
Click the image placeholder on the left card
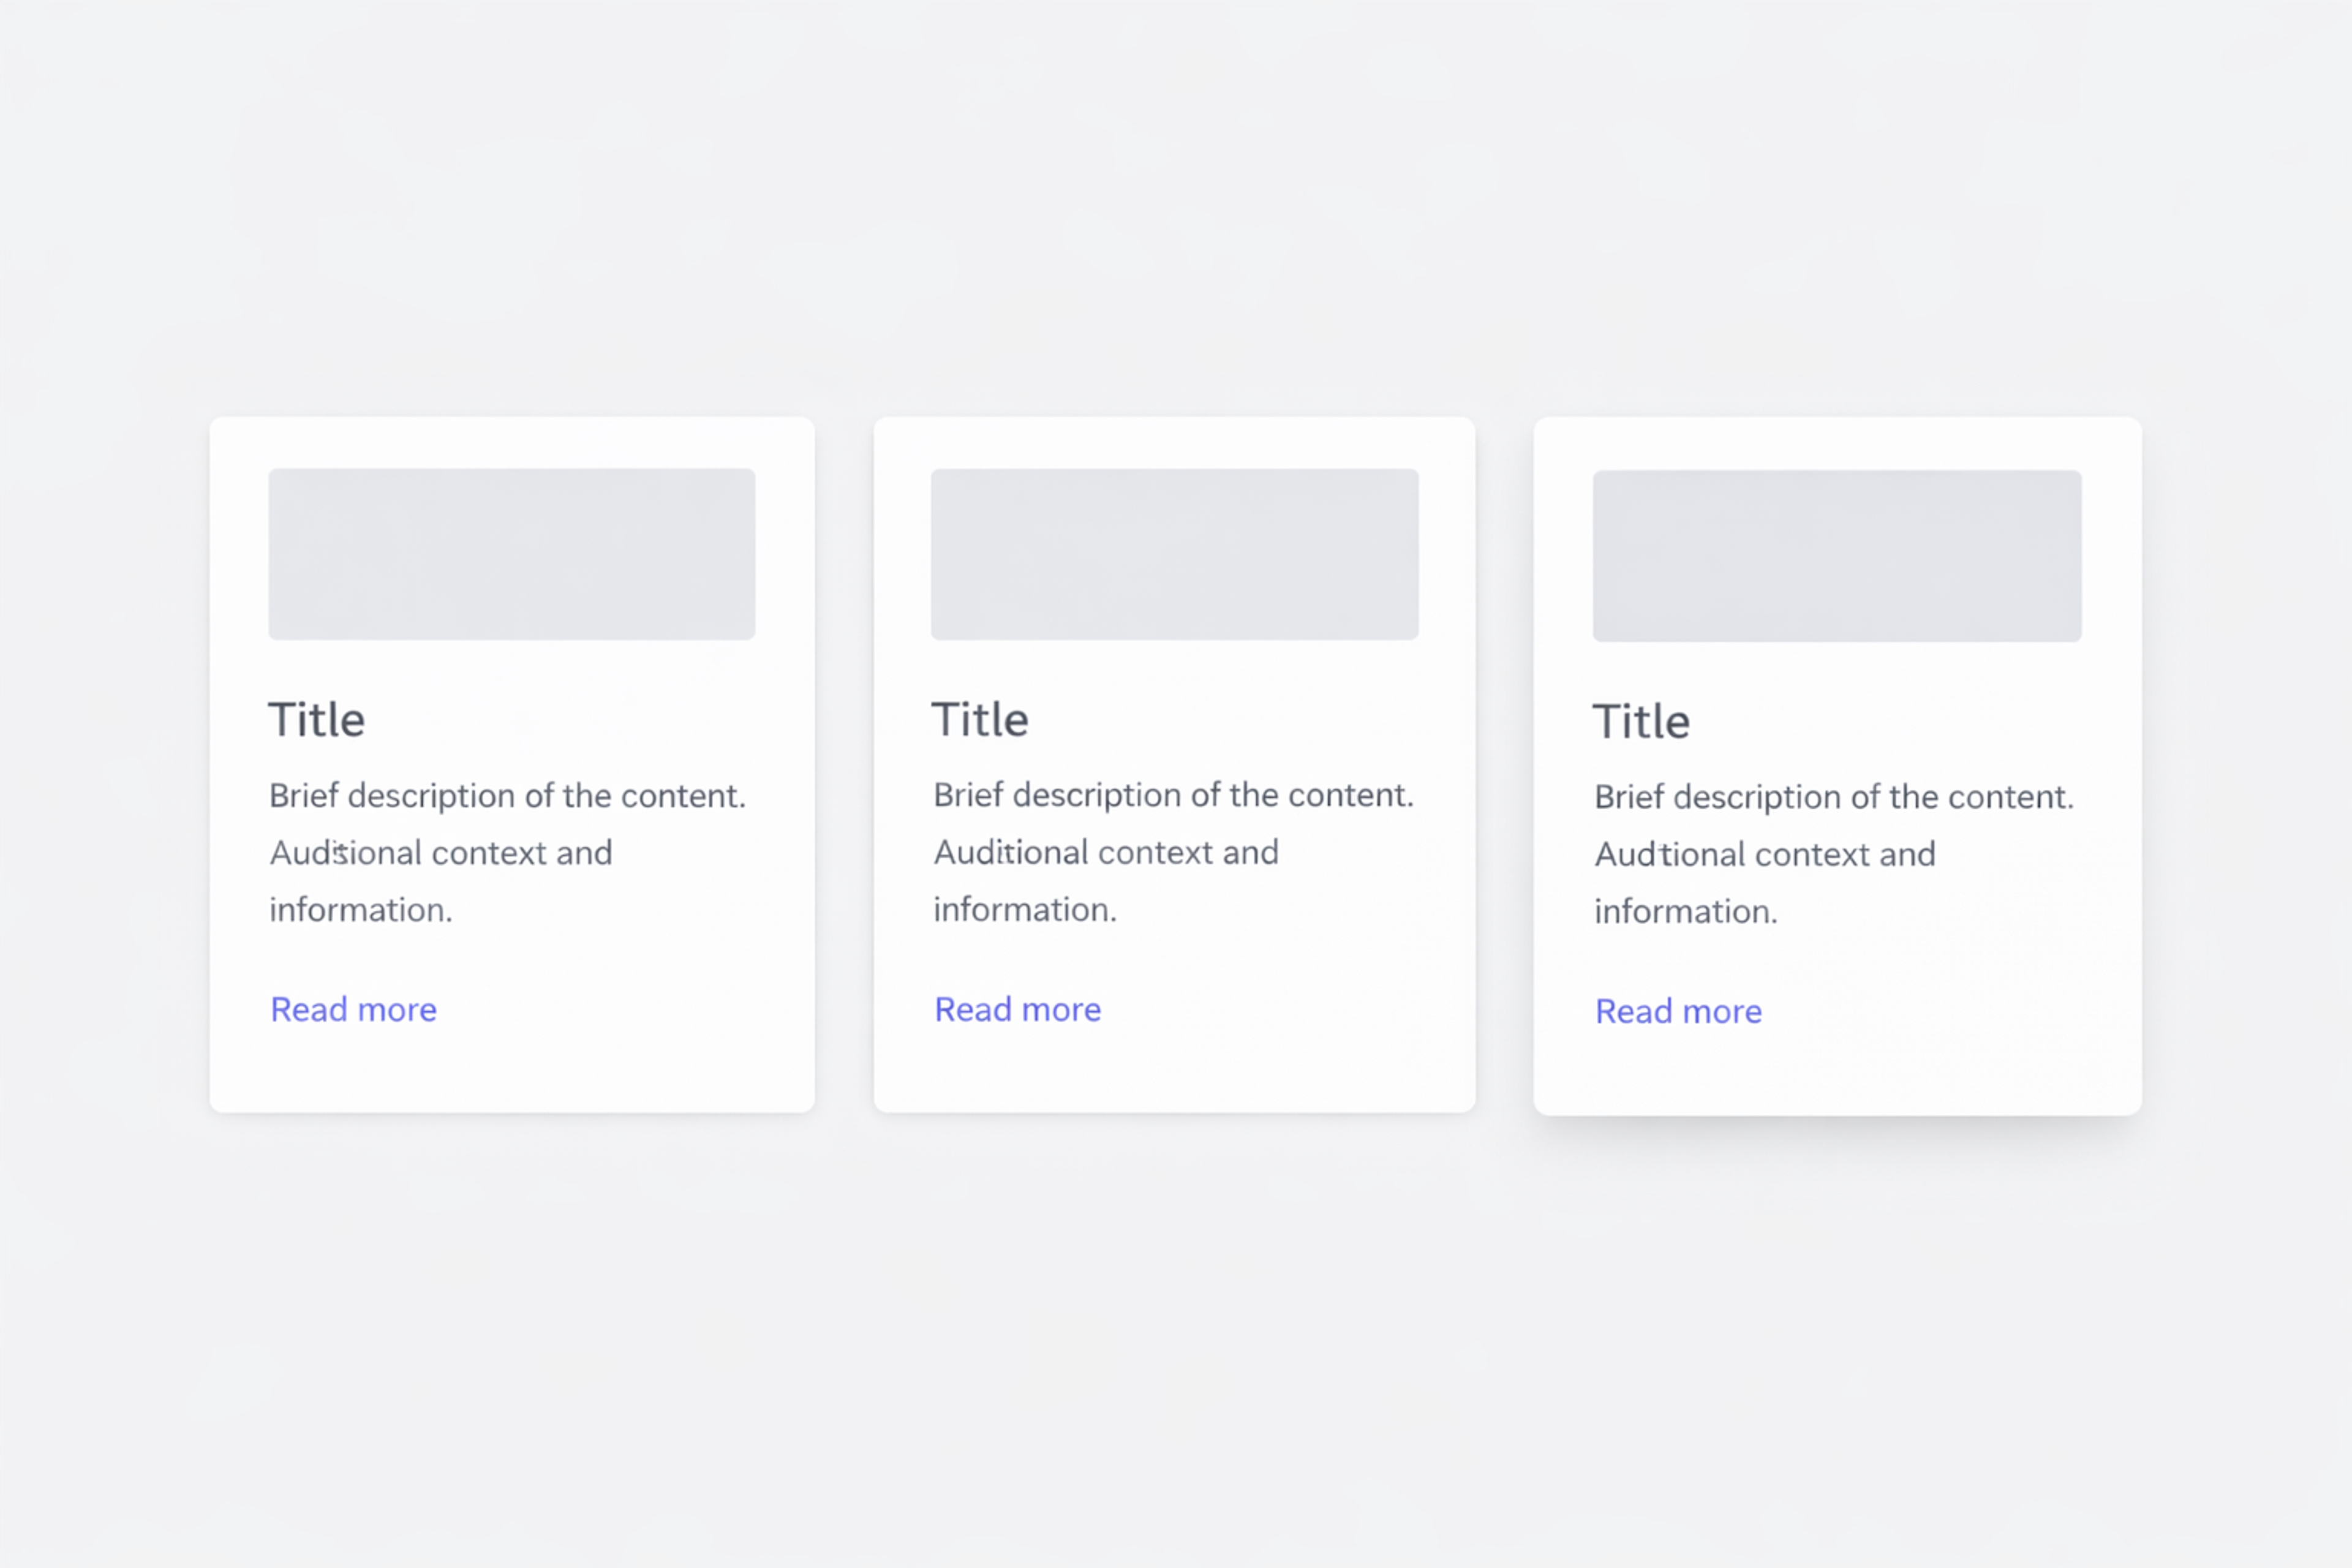511,554
